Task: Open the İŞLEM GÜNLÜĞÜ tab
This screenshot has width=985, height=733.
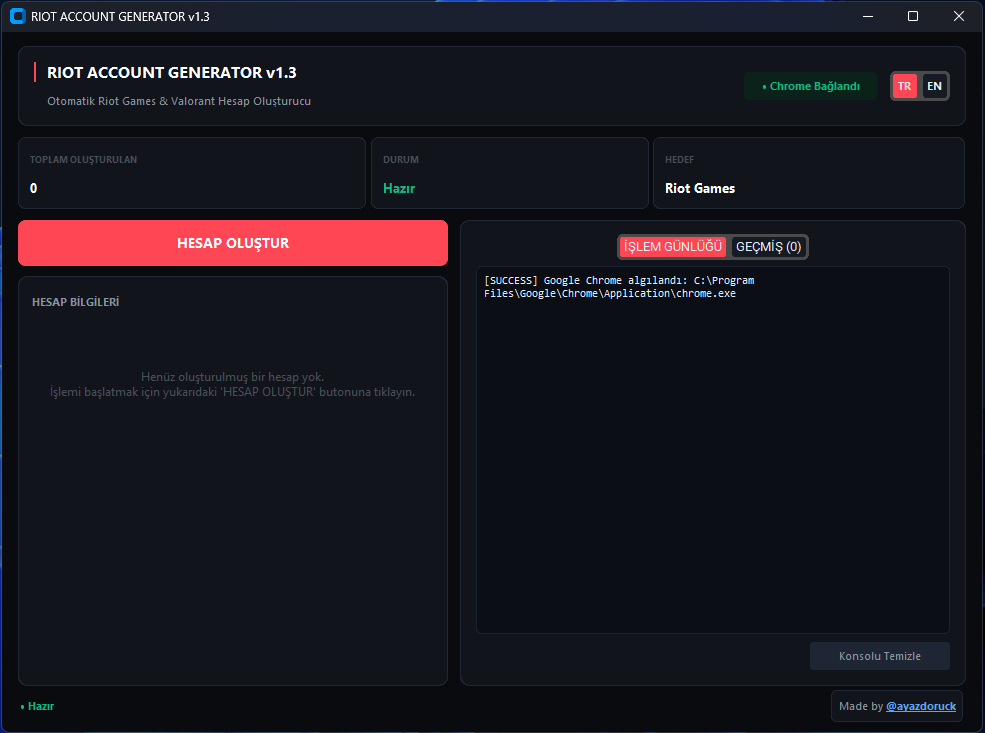Action: (x=672, y=247)
